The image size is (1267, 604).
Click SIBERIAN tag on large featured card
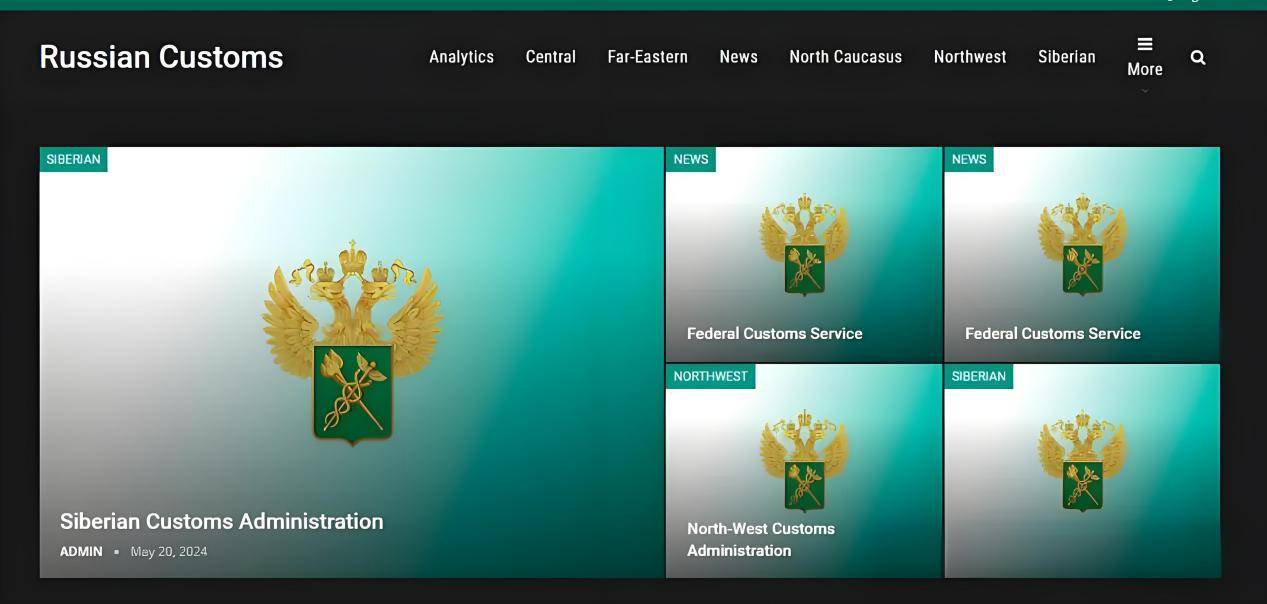click(x=73, y=159)
